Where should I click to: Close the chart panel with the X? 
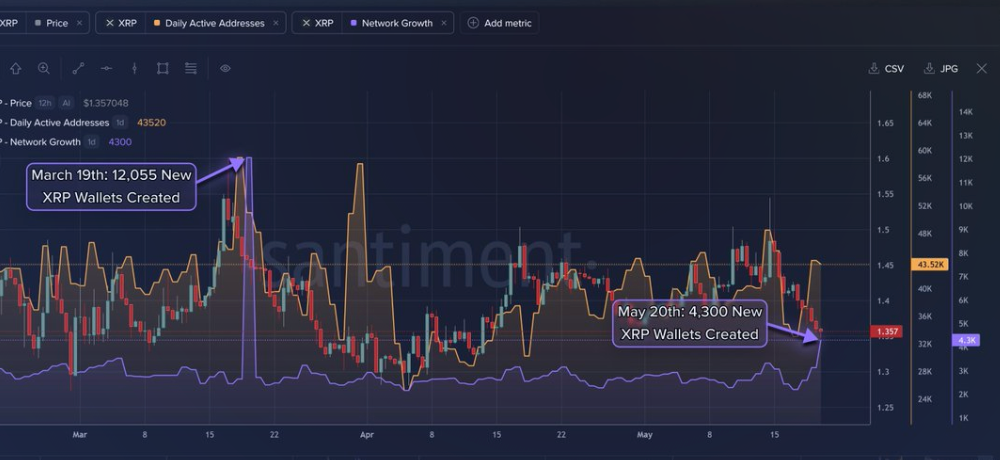[982, 68]
